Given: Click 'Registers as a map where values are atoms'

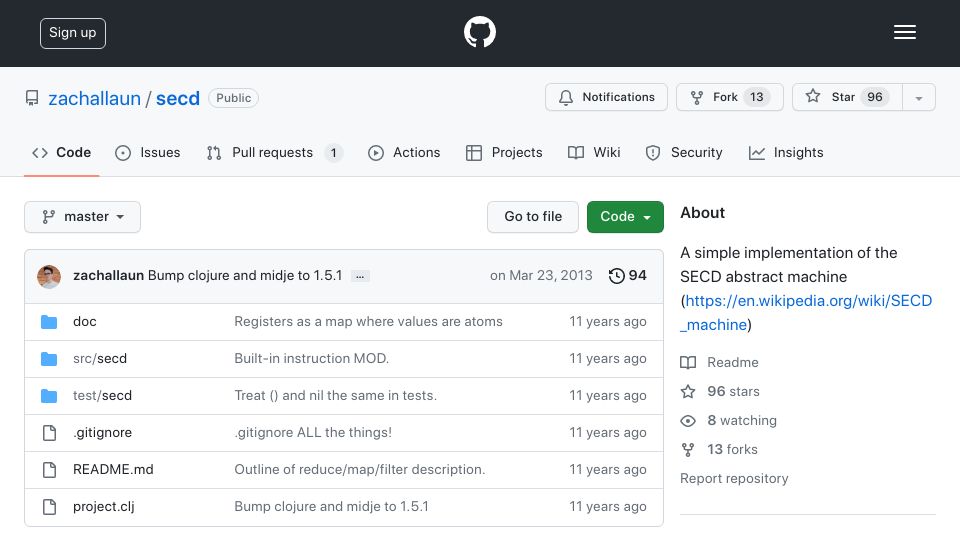Looking at the screenshot, I should [x=369, y=321].
